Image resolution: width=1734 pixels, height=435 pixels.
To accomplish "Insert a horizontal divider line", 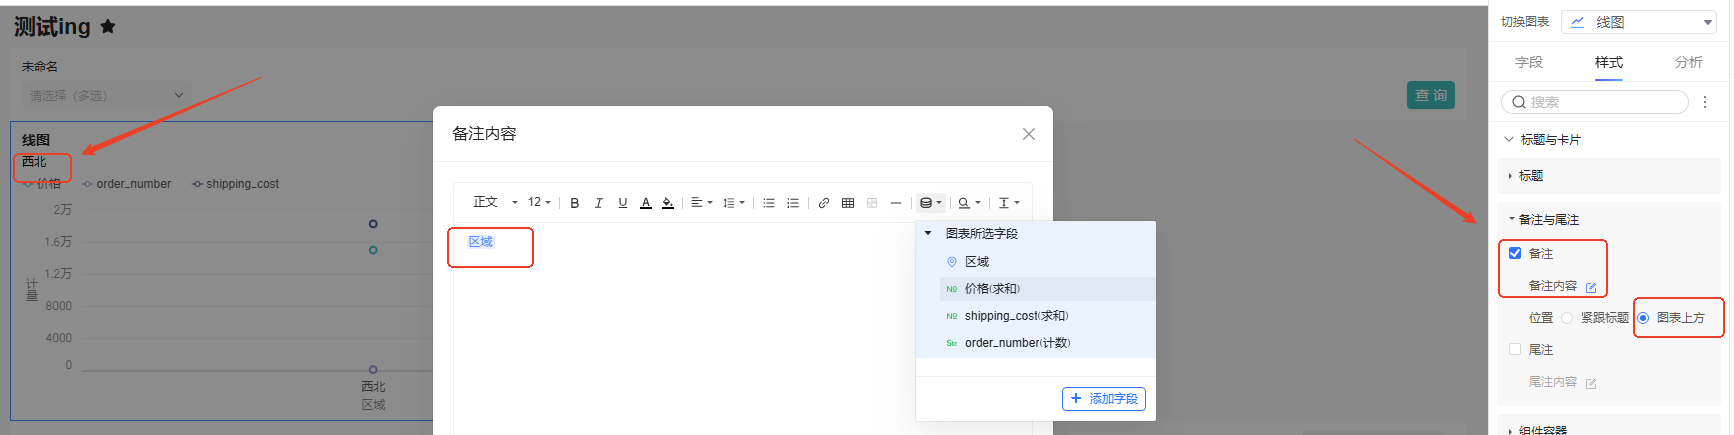I will 896,203.
